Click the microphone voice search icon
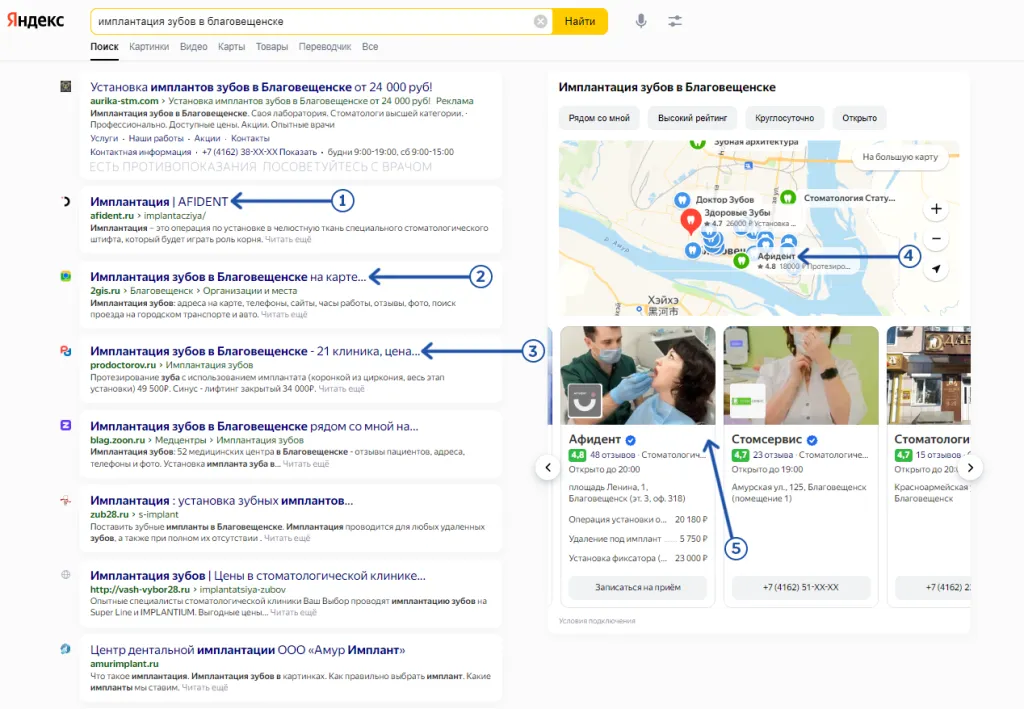The image size is (1024, 709). (x=641, y=21)
